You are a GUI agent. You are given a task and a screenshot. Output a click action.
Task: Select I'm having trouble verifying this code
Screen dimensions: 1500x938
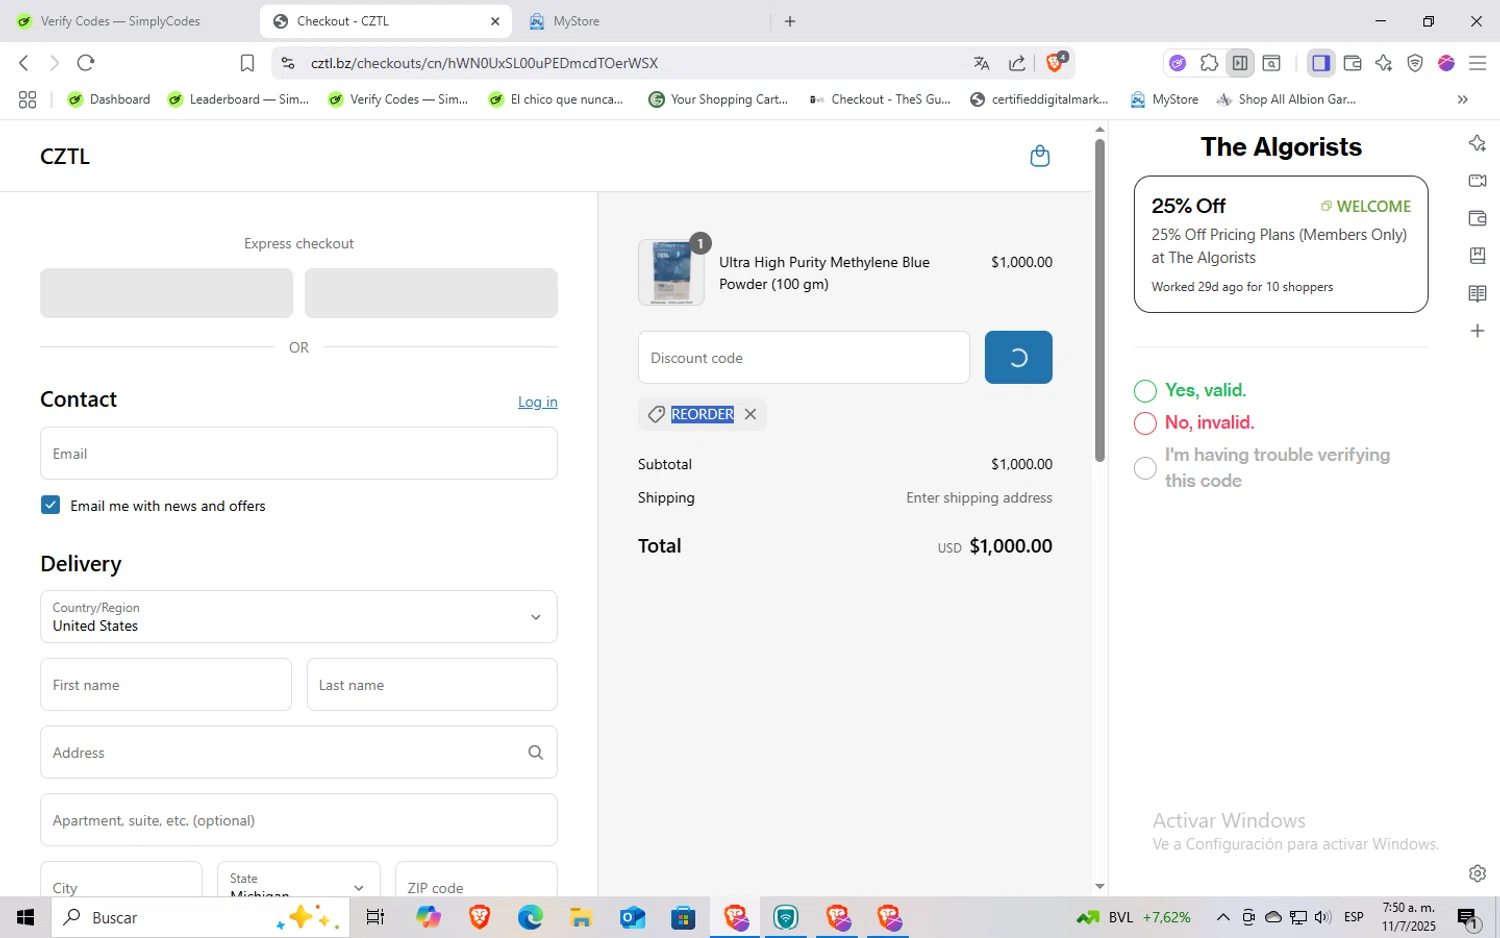coord(1146,468)
